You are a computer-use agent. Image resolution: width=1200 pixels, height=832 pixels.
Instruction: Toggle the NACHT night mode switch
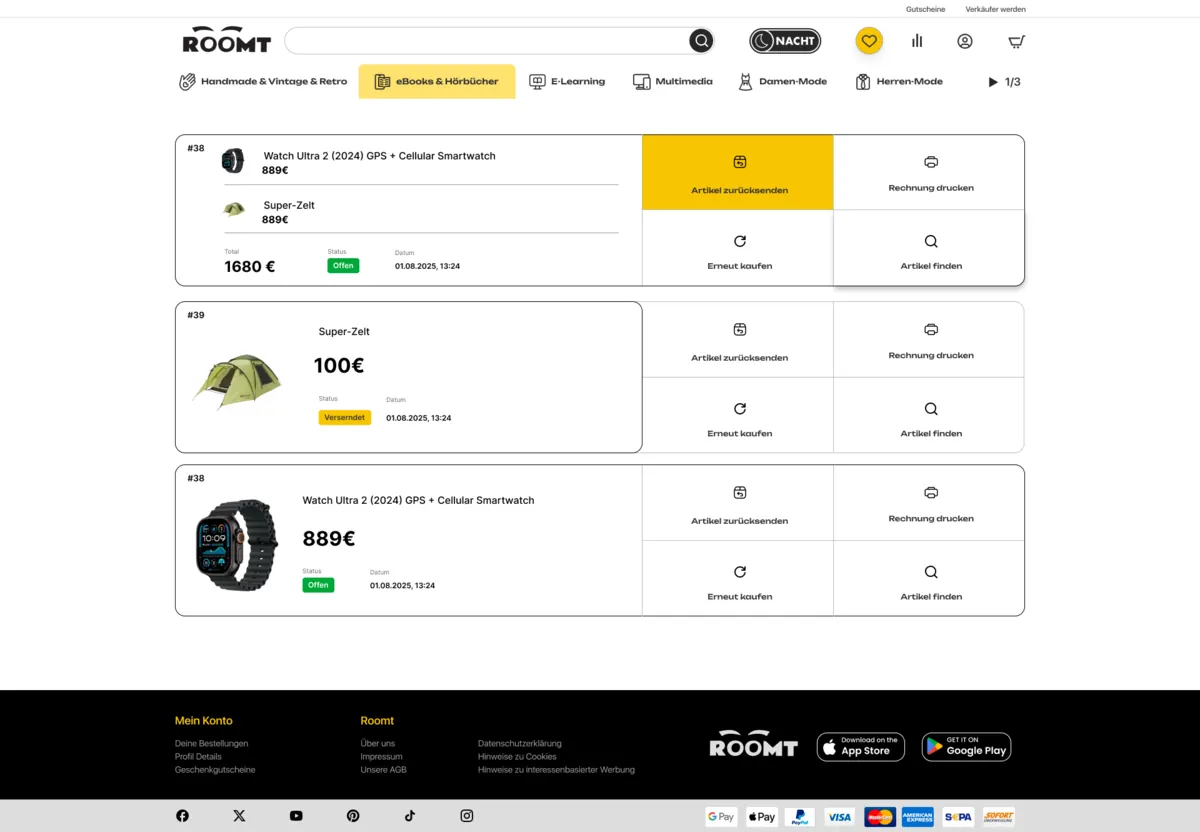coord(785,41)
